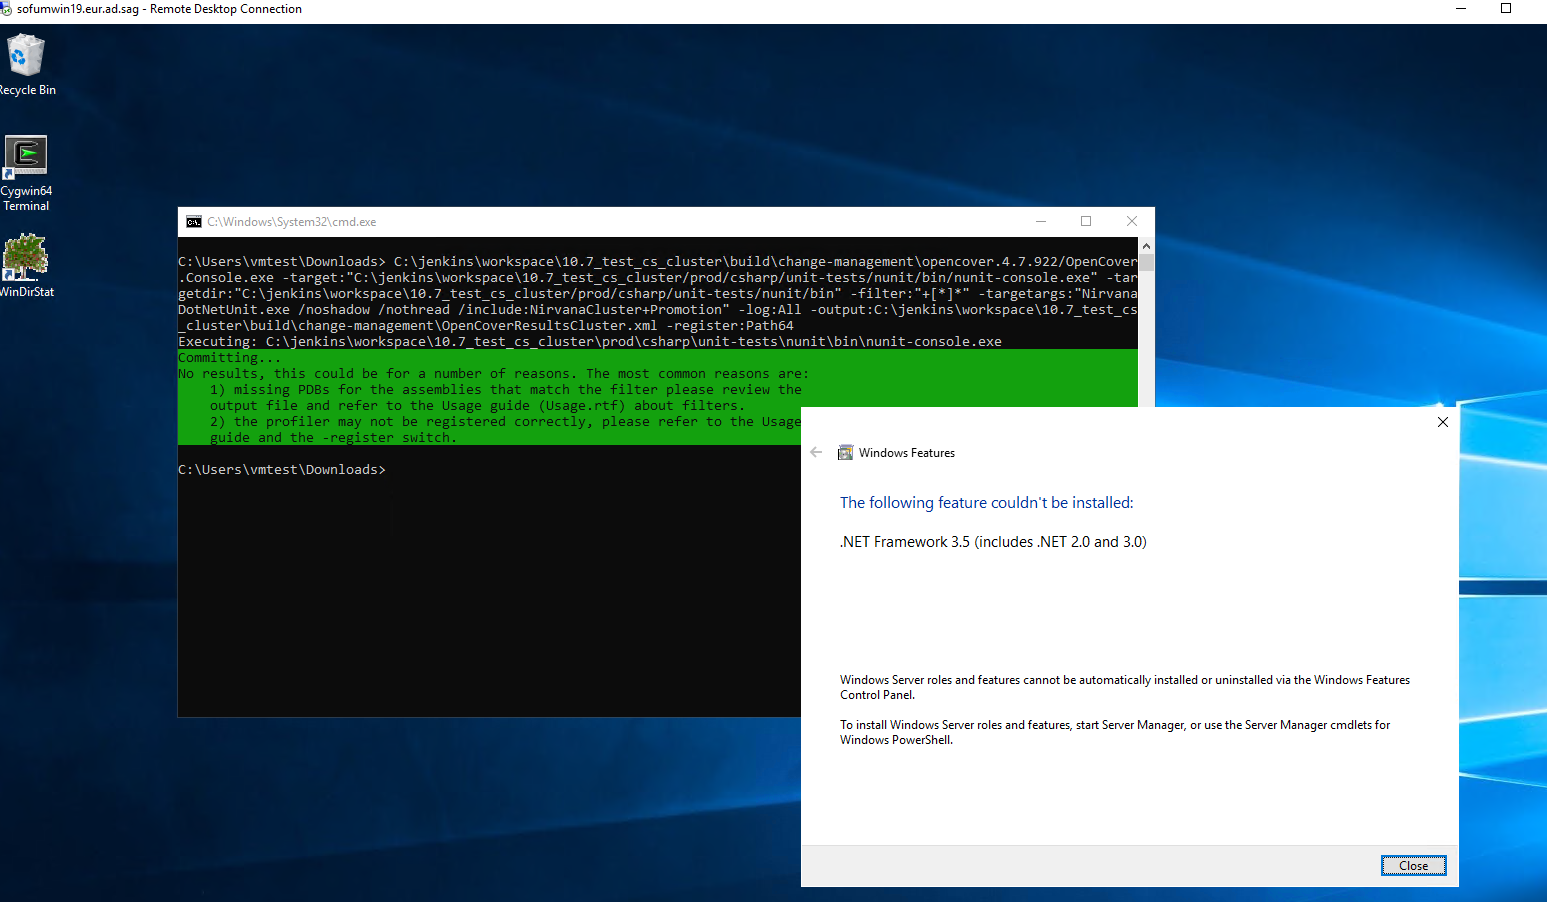
Task: Open the Recycle Bin desktop icon
Action: (26, 65)
